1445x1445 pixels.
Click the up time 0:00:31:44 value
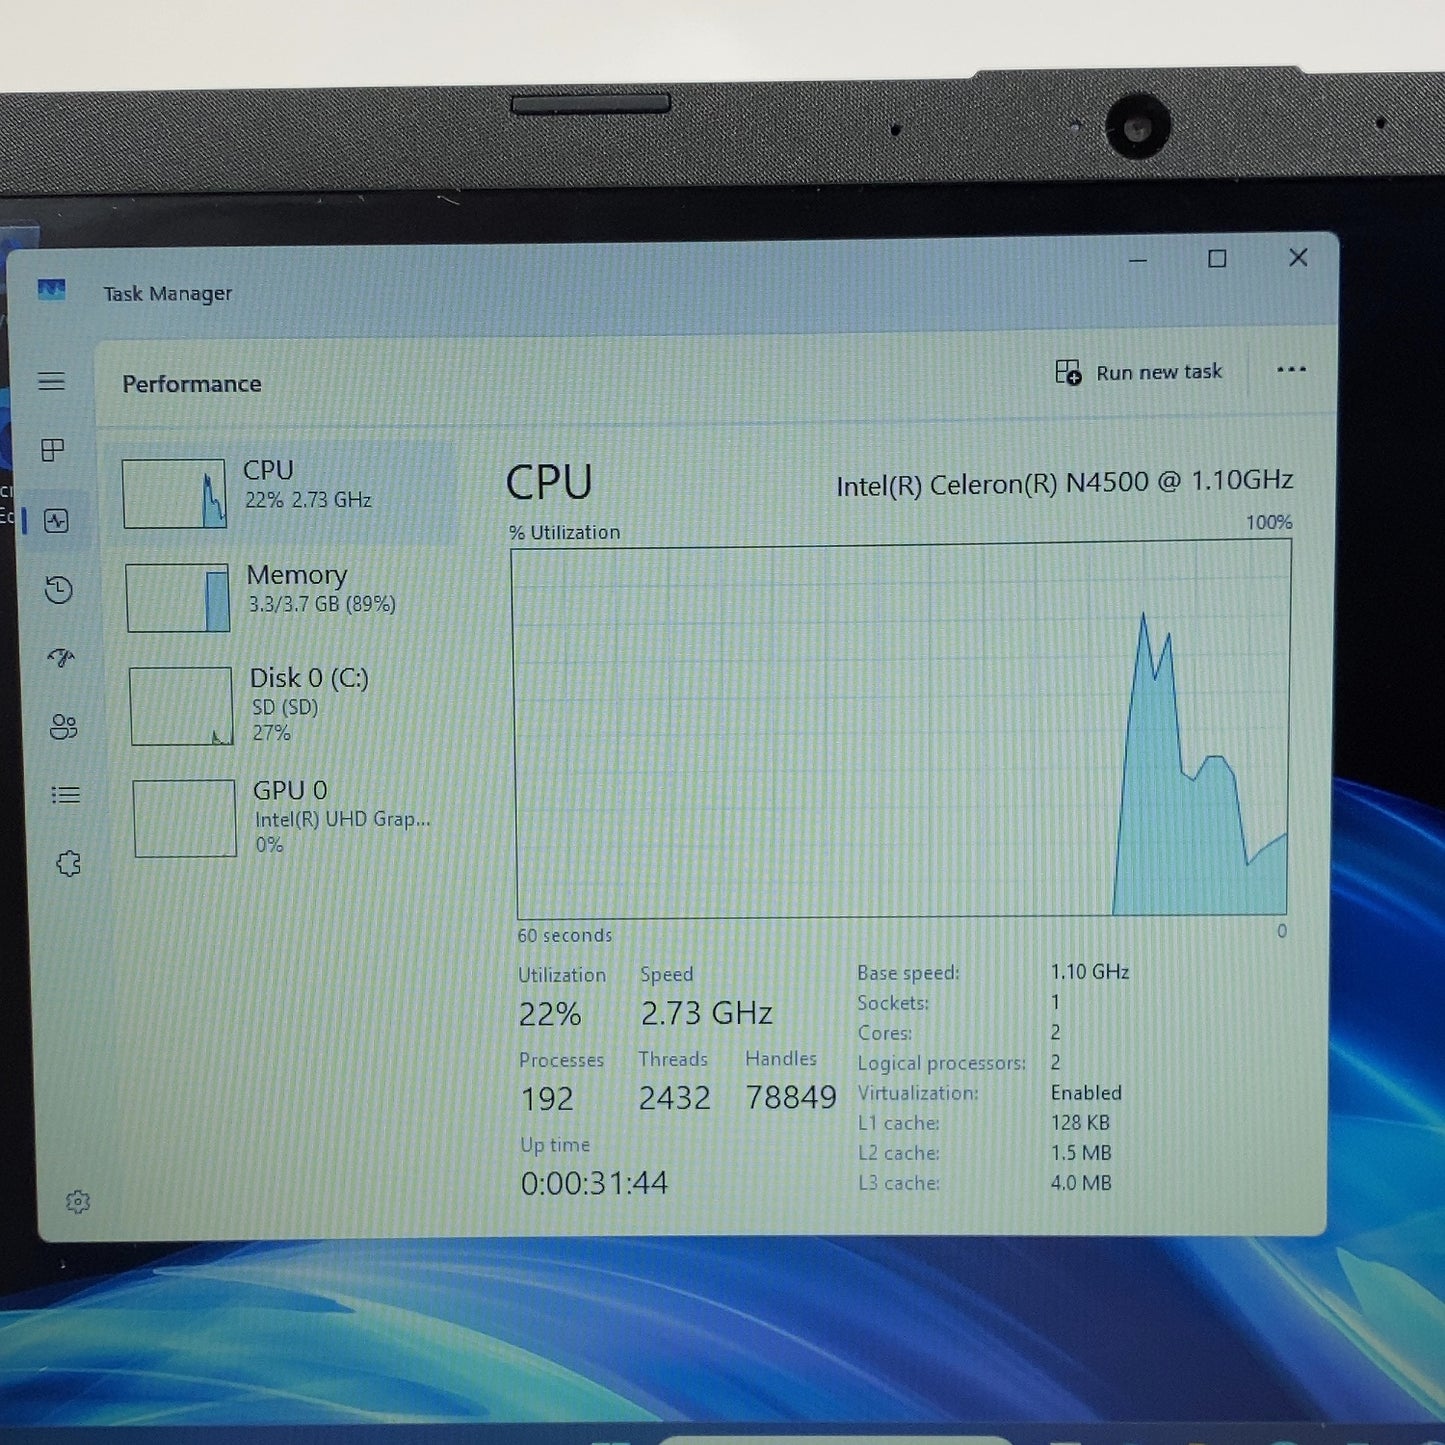pos(594,1183)
